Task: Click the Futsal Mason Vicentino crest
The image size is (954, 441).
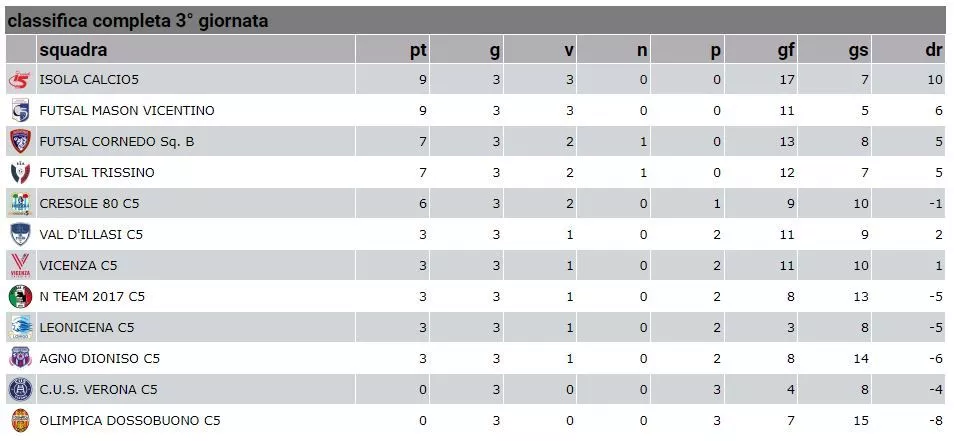Action: coord(19,111)
